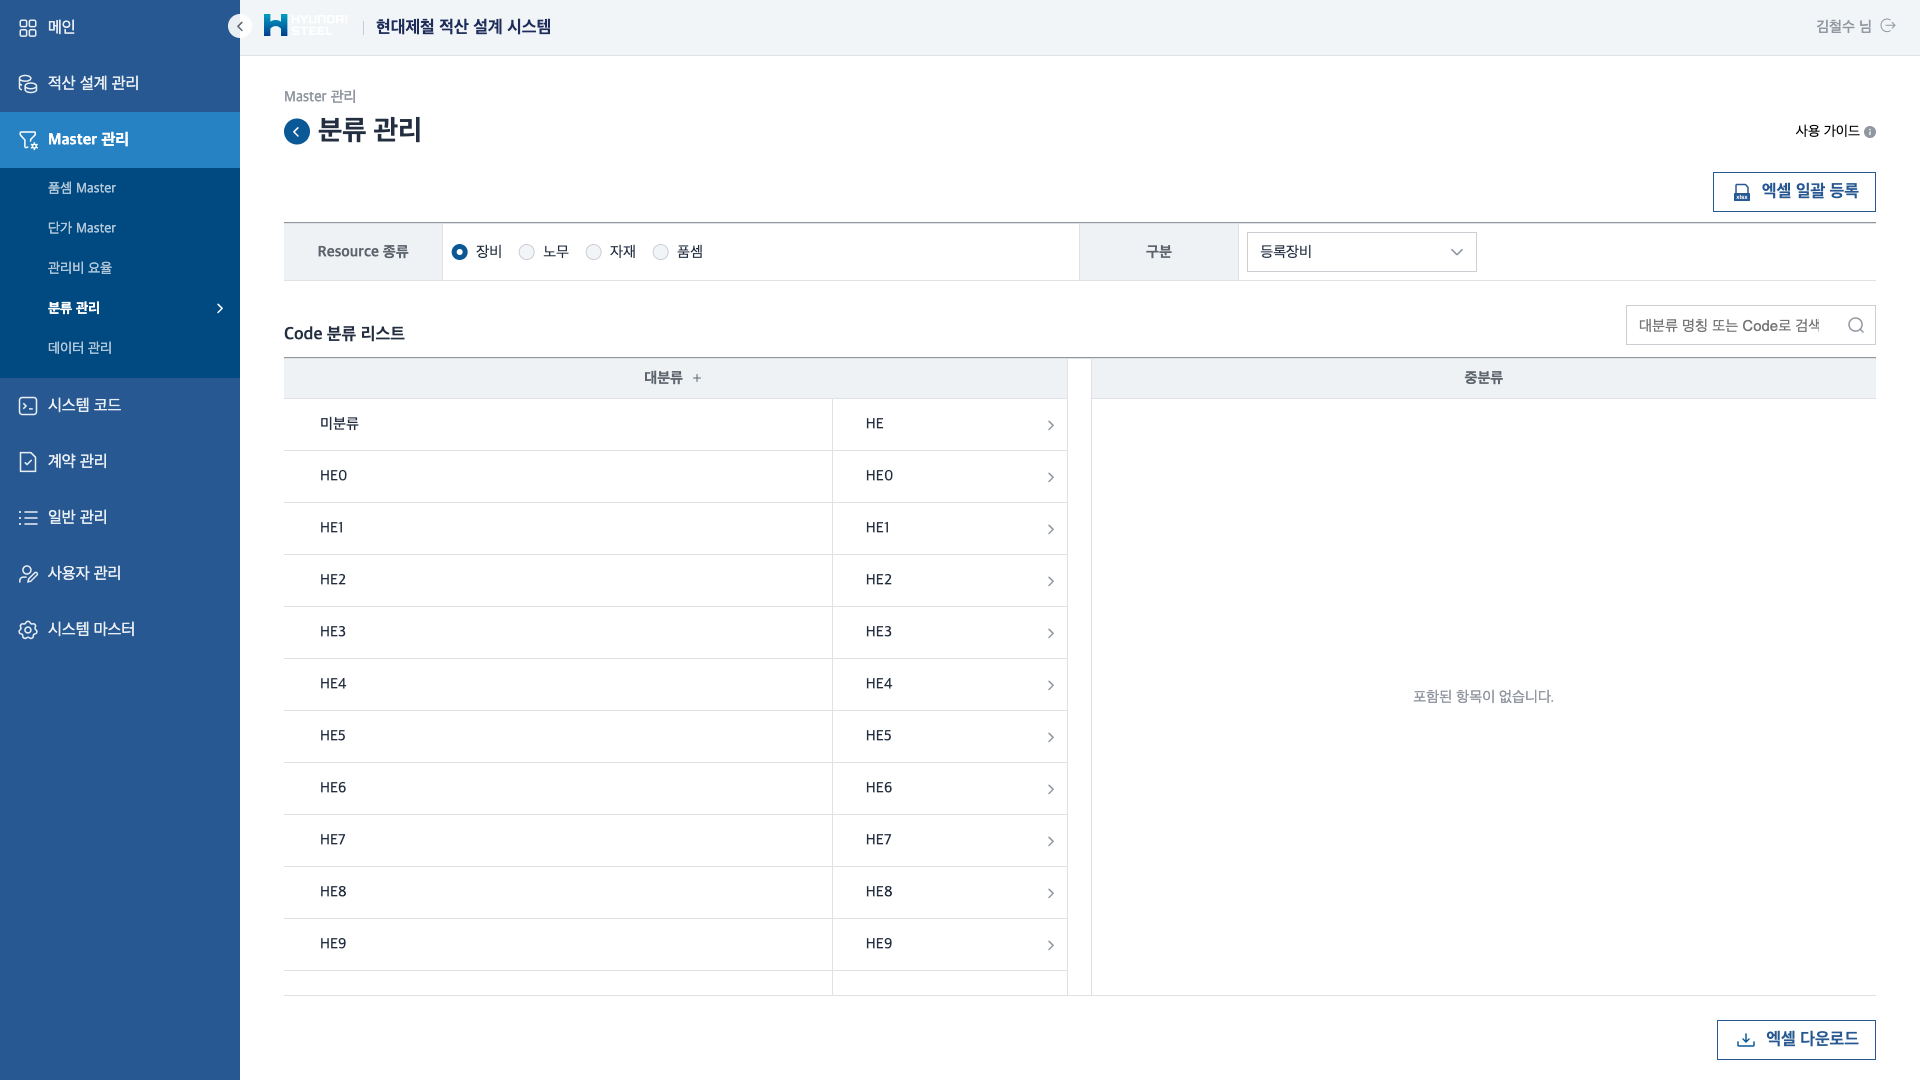
Task: Open 시스템 마스터 from the gear icon
Action: tap(28, 629)
